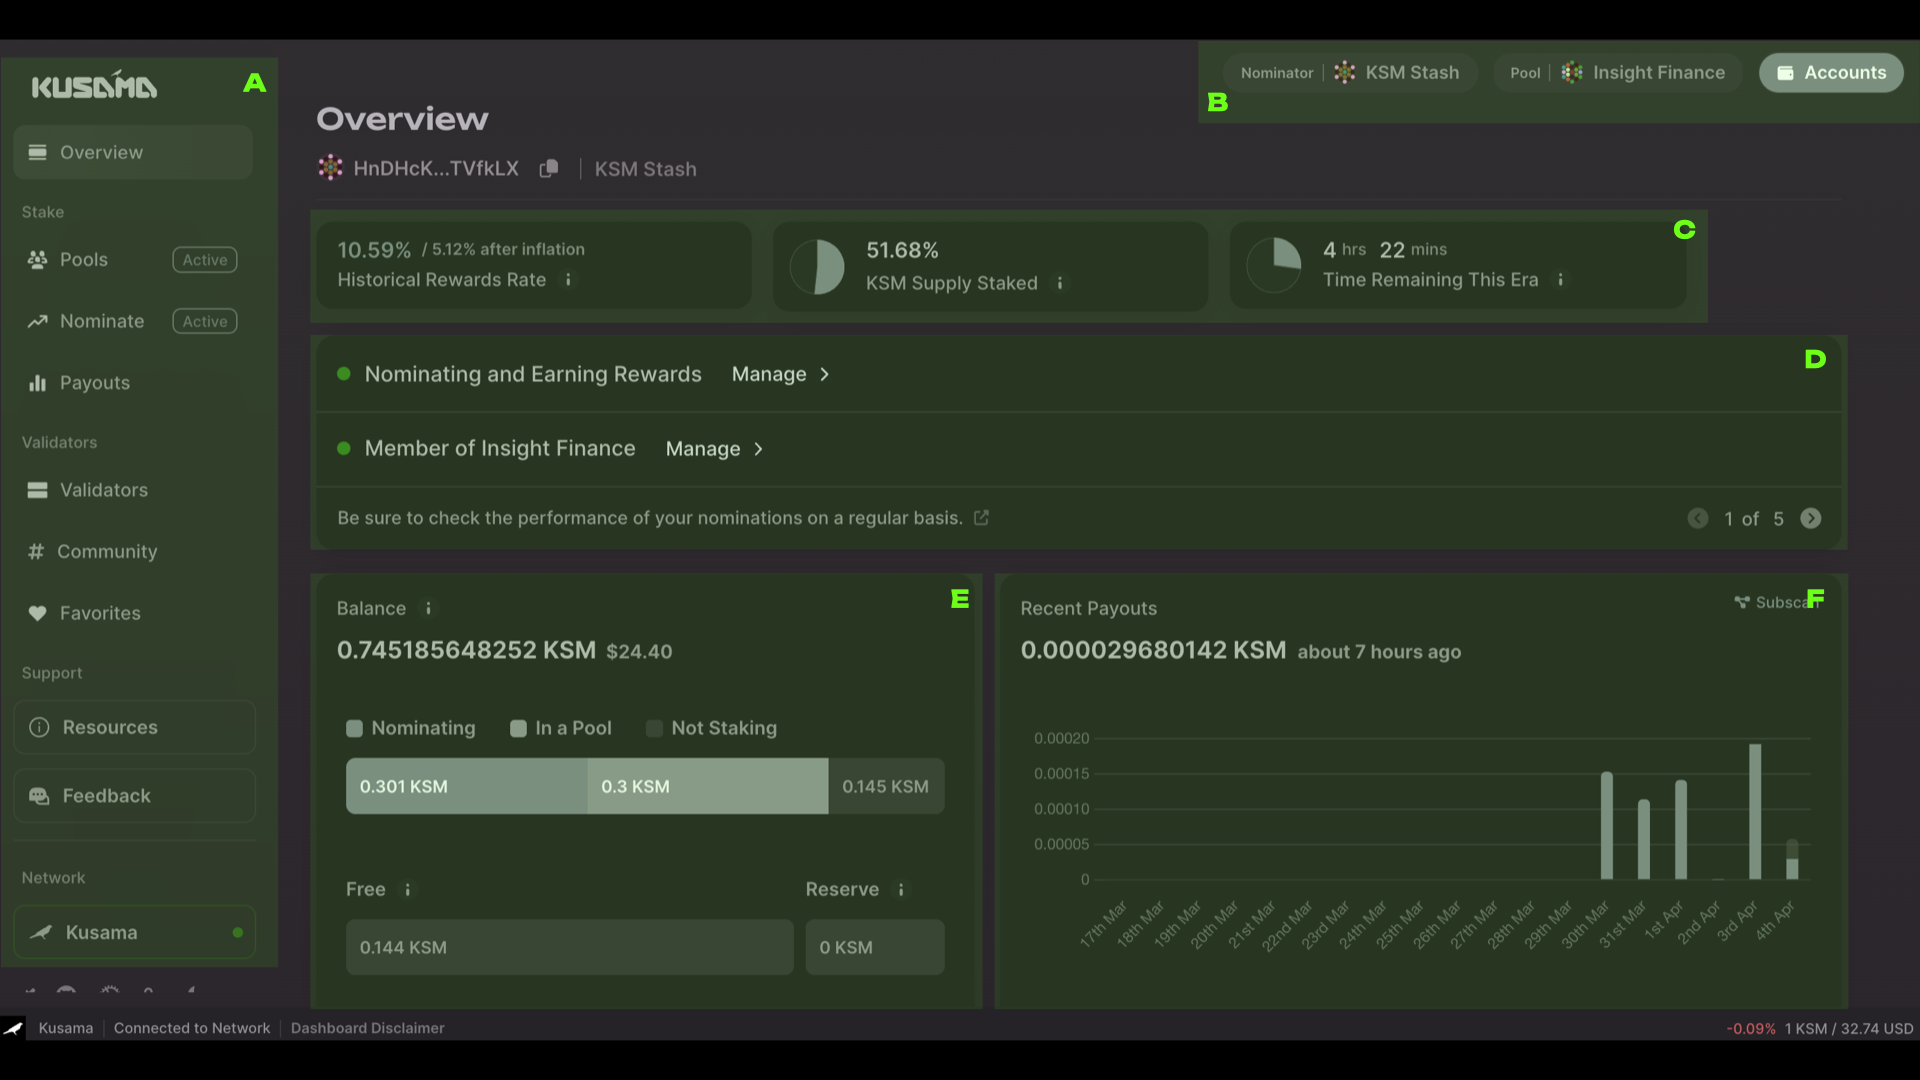Open the Validators section
The height and width of the screenshot is (1080, 1920).
click(103, 491)
